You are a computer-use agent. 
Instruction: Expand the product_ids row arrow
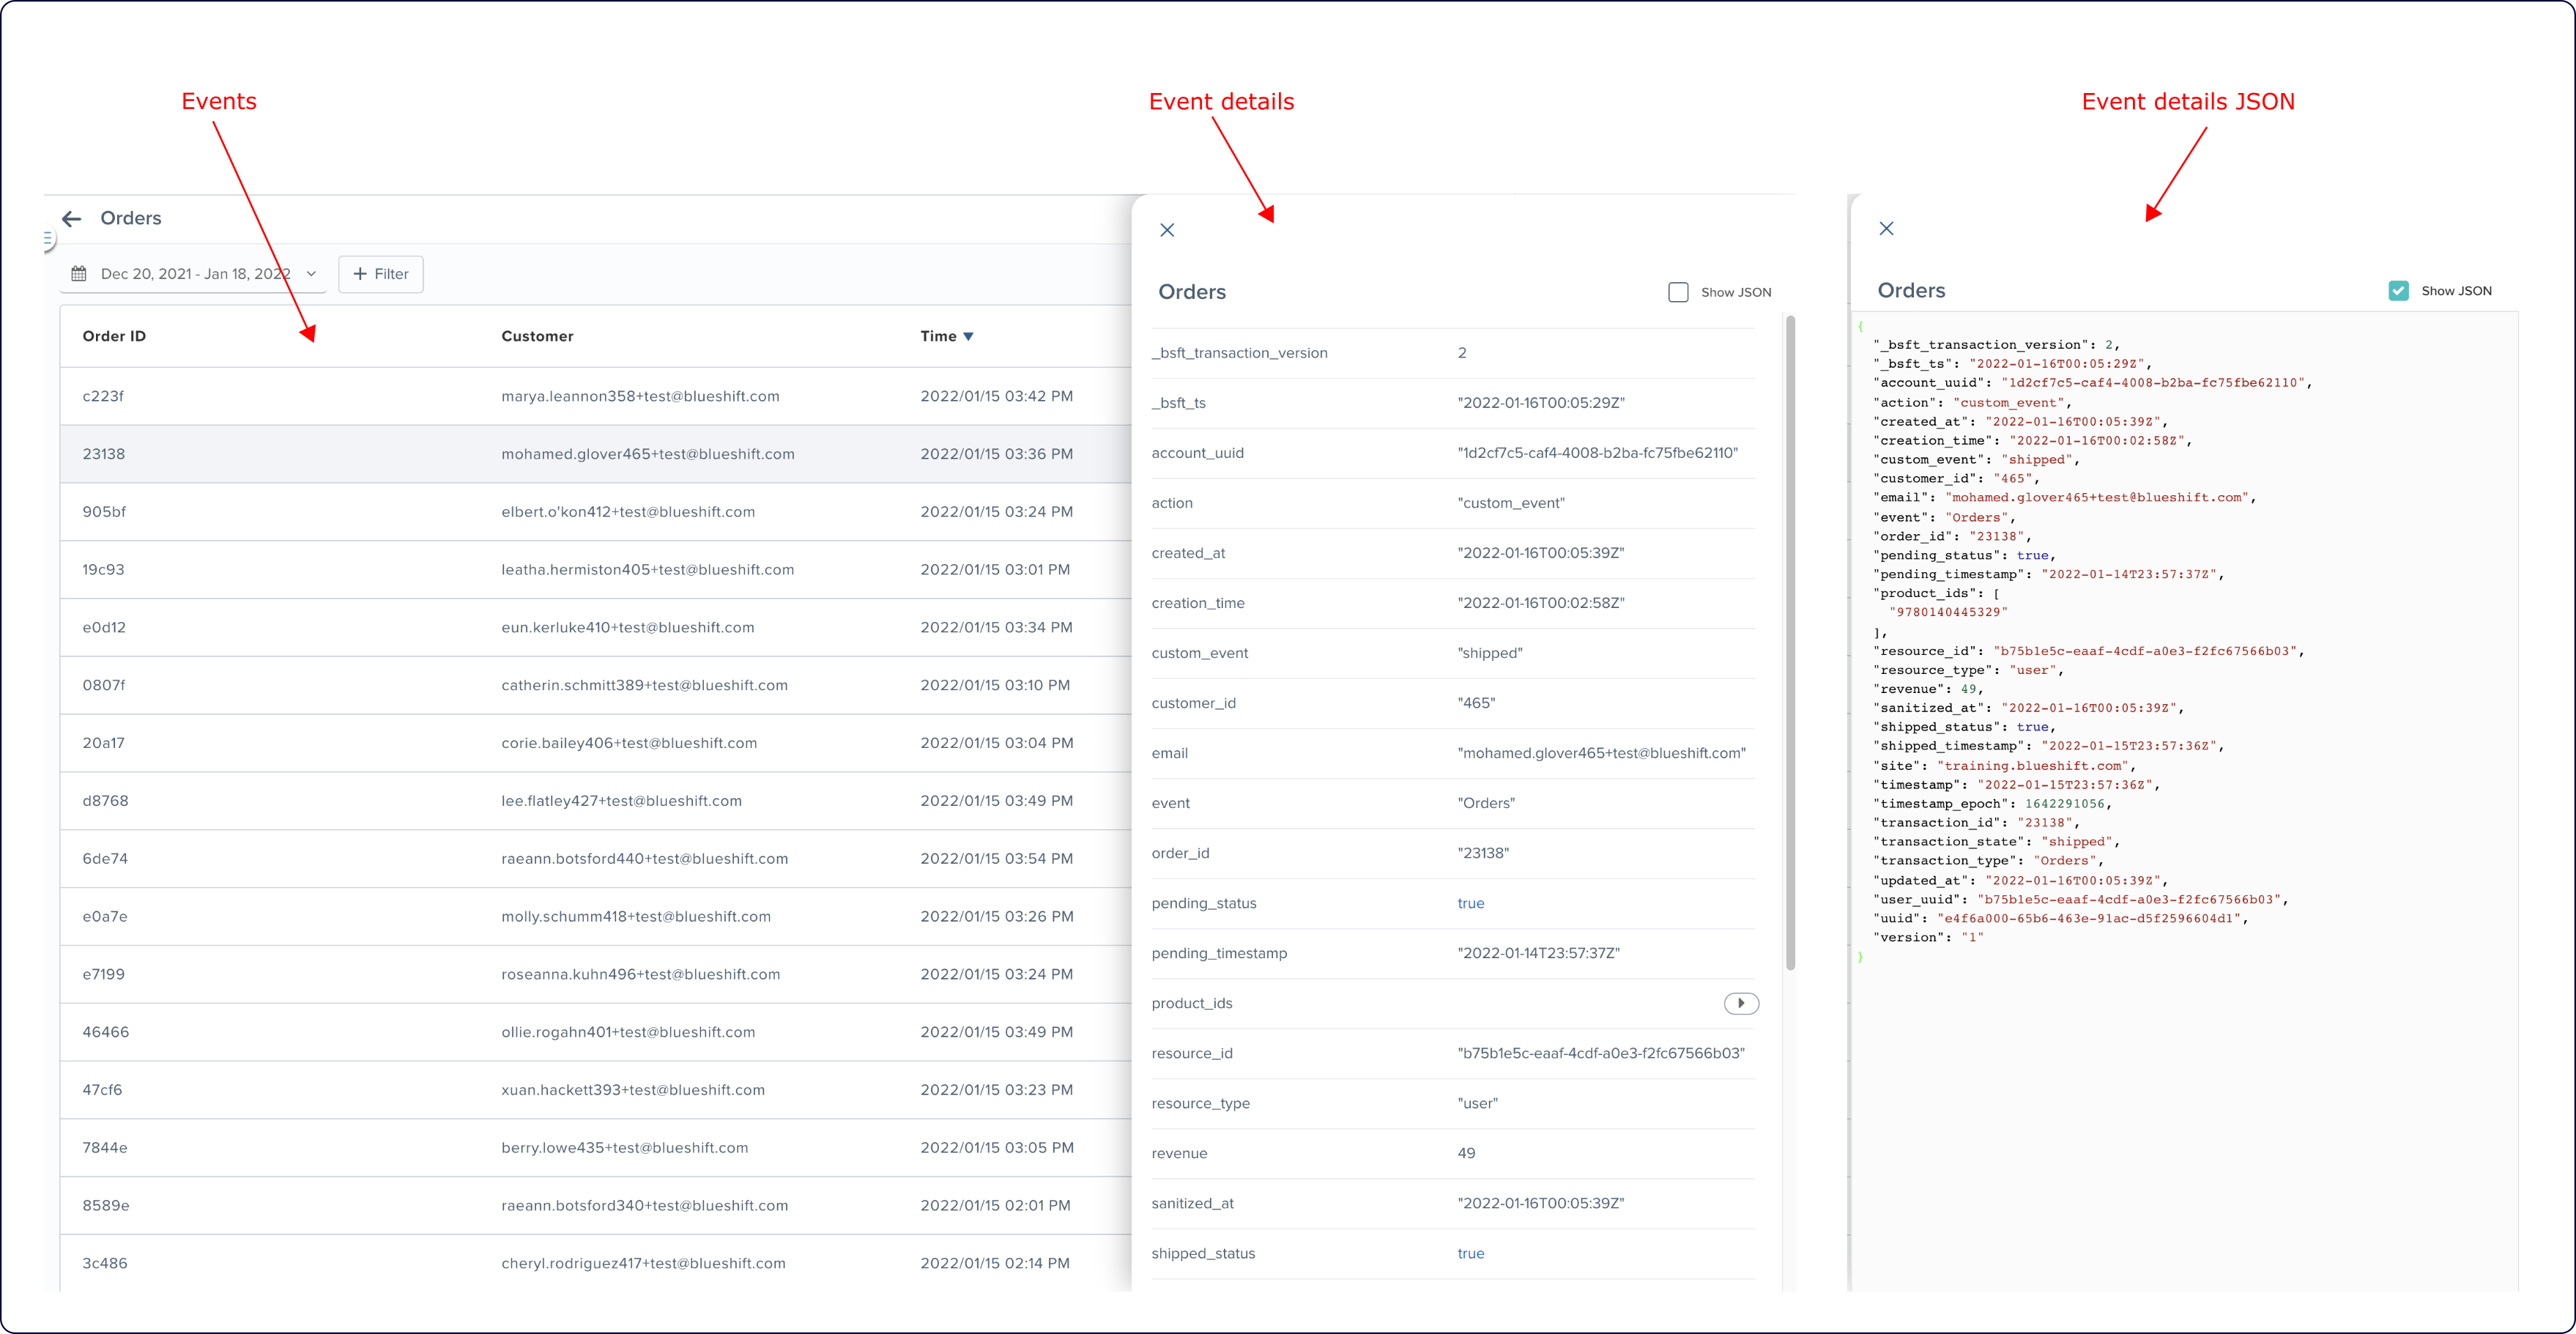(x=1741, y=1003)
